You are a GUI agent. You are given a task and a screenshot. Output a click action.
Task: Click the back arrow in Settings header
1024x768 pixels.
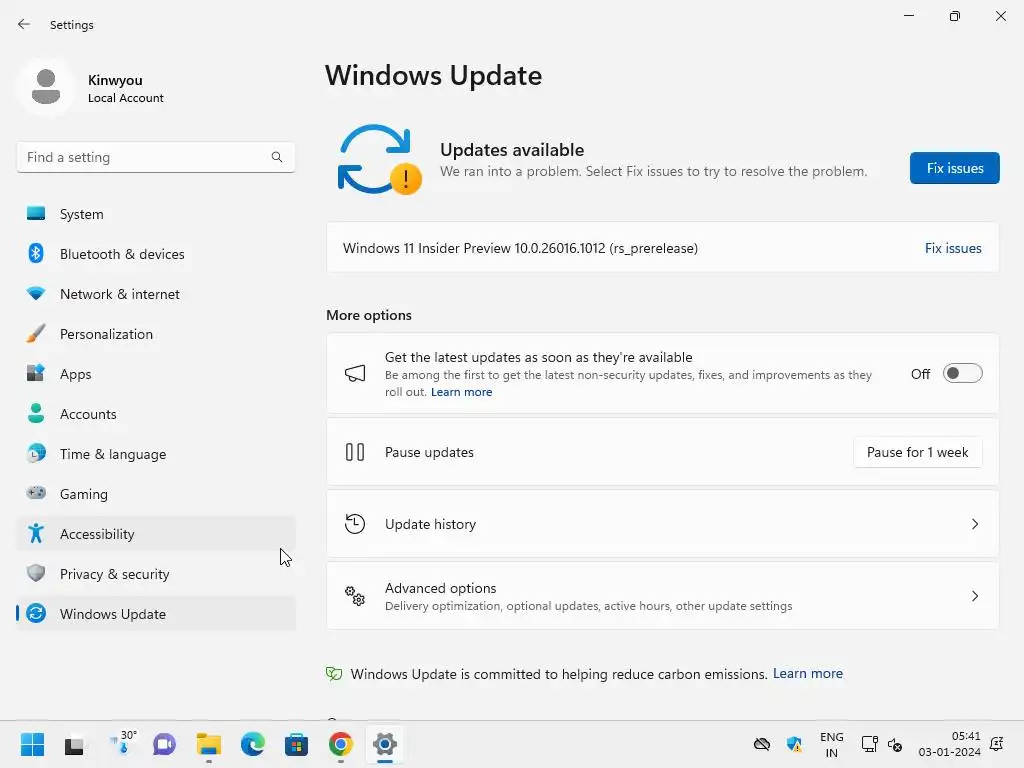[x=24, y=24]
